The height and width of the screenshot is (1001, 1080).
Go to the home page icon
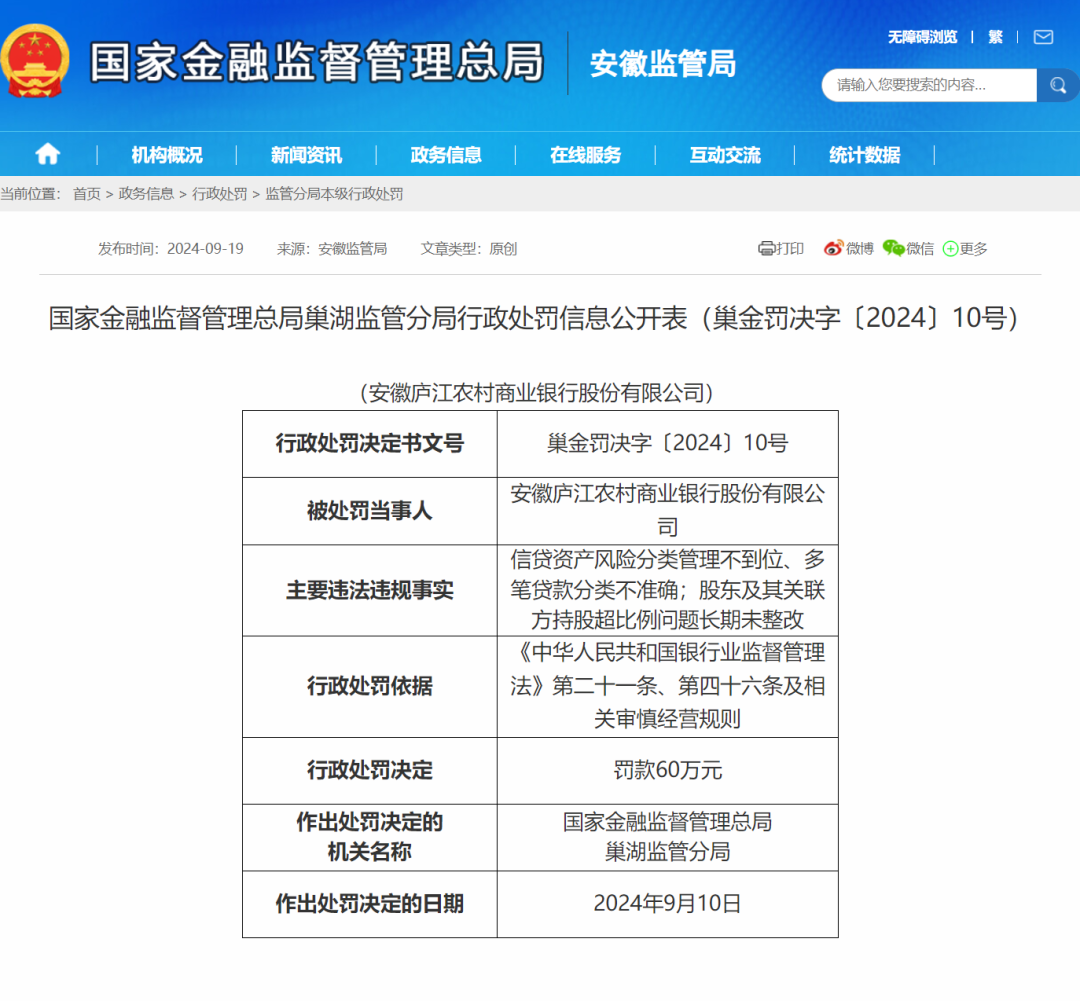48,154
